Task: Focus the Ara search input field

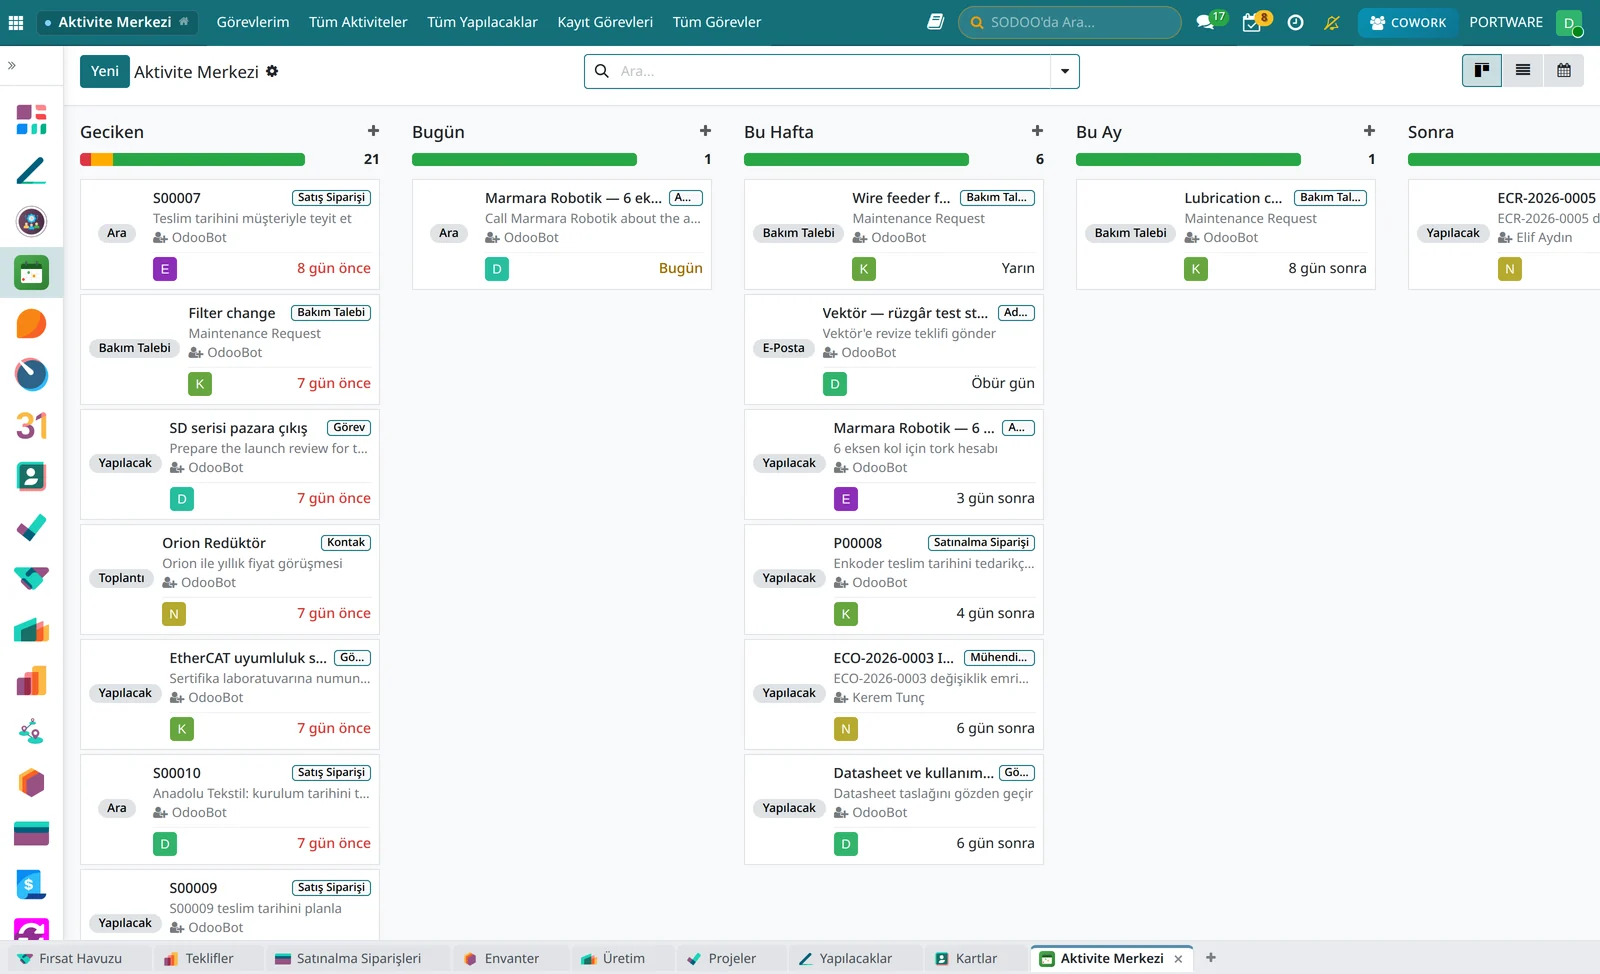Action: click(x=832, y=71)
